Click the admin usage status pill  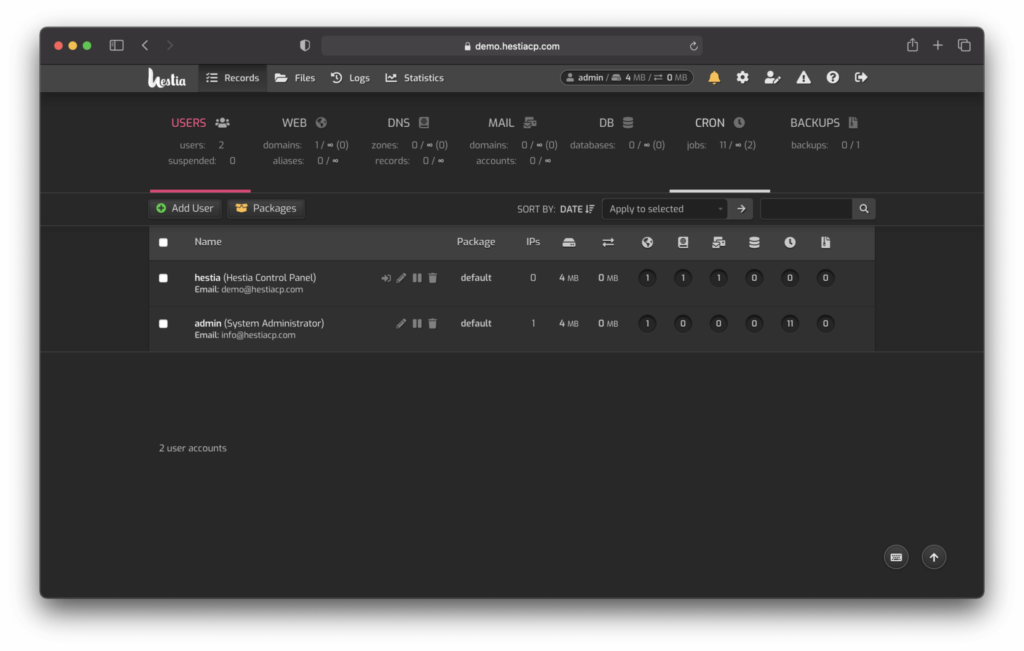pyautogui.click(x=627, y=78)
